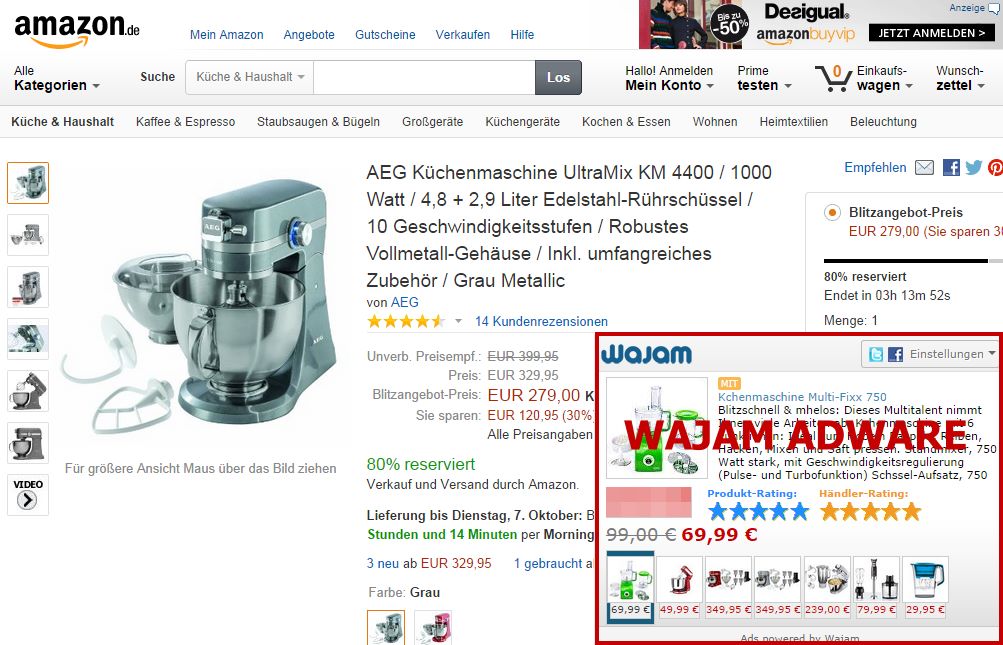The width and height of the screenshot is (1003, 645).
Task: Open the Kaffee & Espresso category tab
Action: [186, 122]
